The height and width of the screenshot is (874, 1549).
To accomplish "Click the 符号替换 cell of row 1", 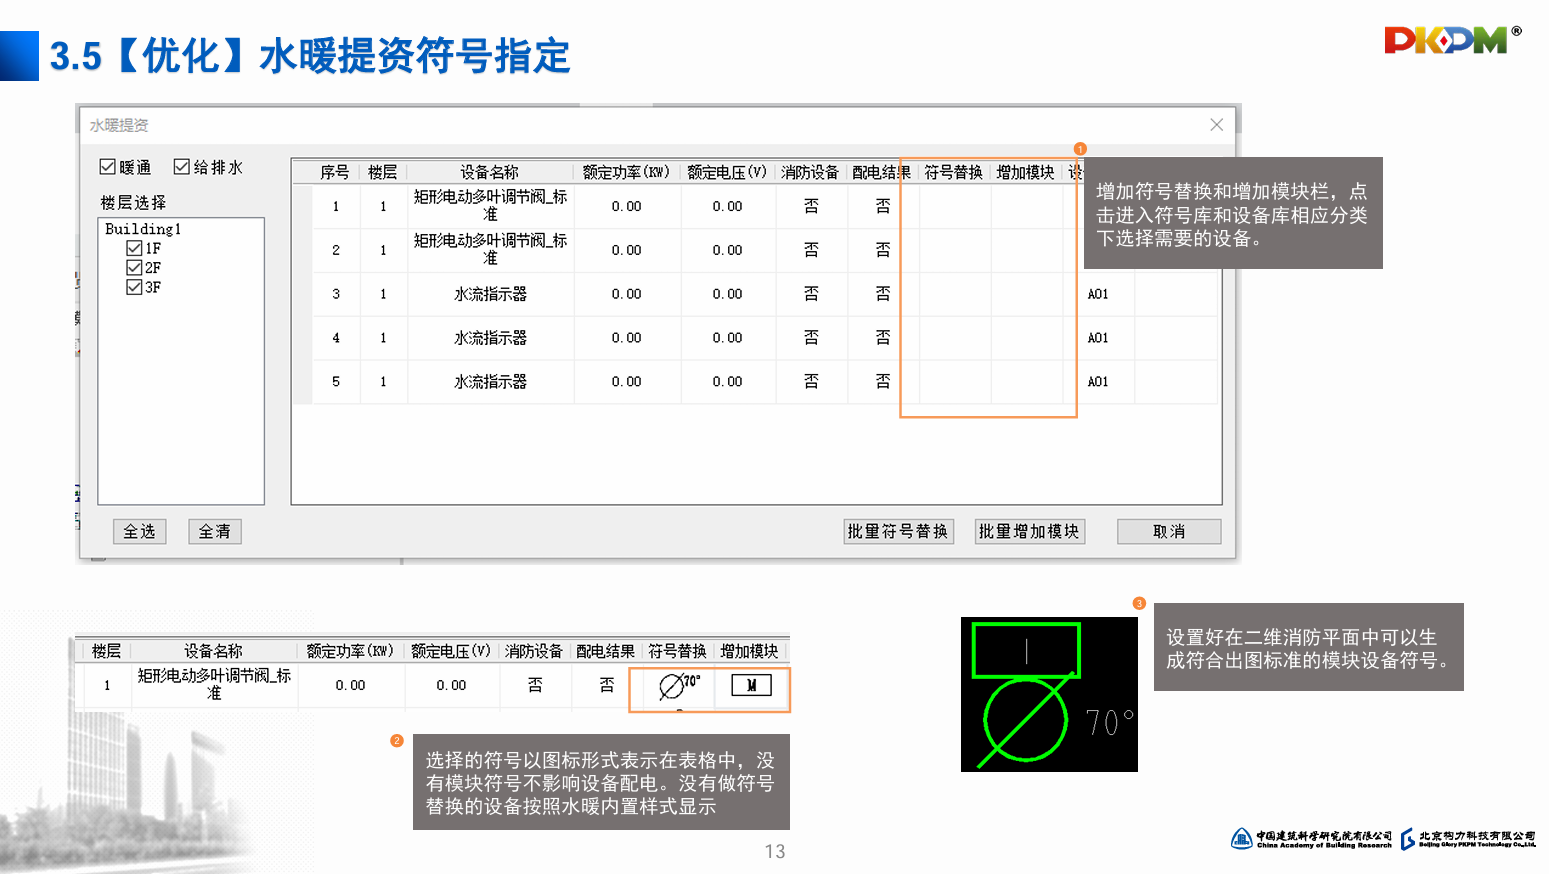I will tap(955, 206).
